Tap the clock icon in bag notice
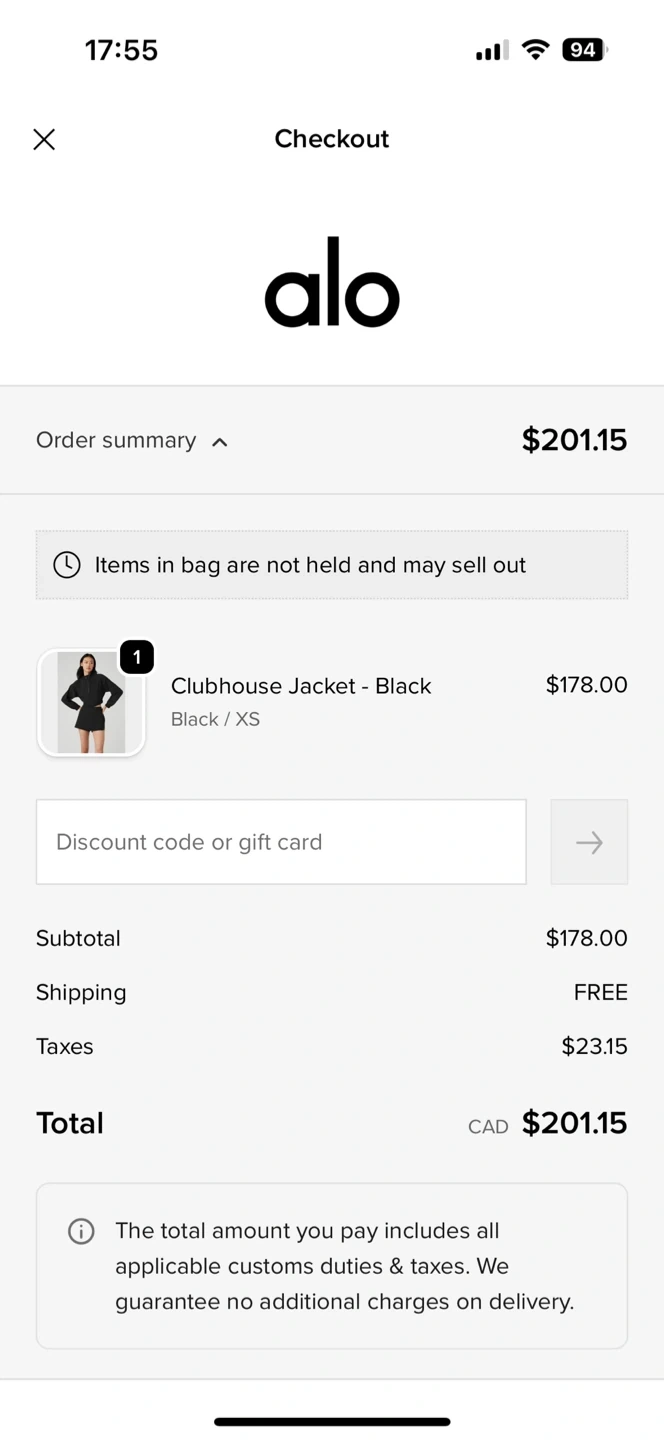The height and width of the screenshot is (1440, 664). click(67, 565)
